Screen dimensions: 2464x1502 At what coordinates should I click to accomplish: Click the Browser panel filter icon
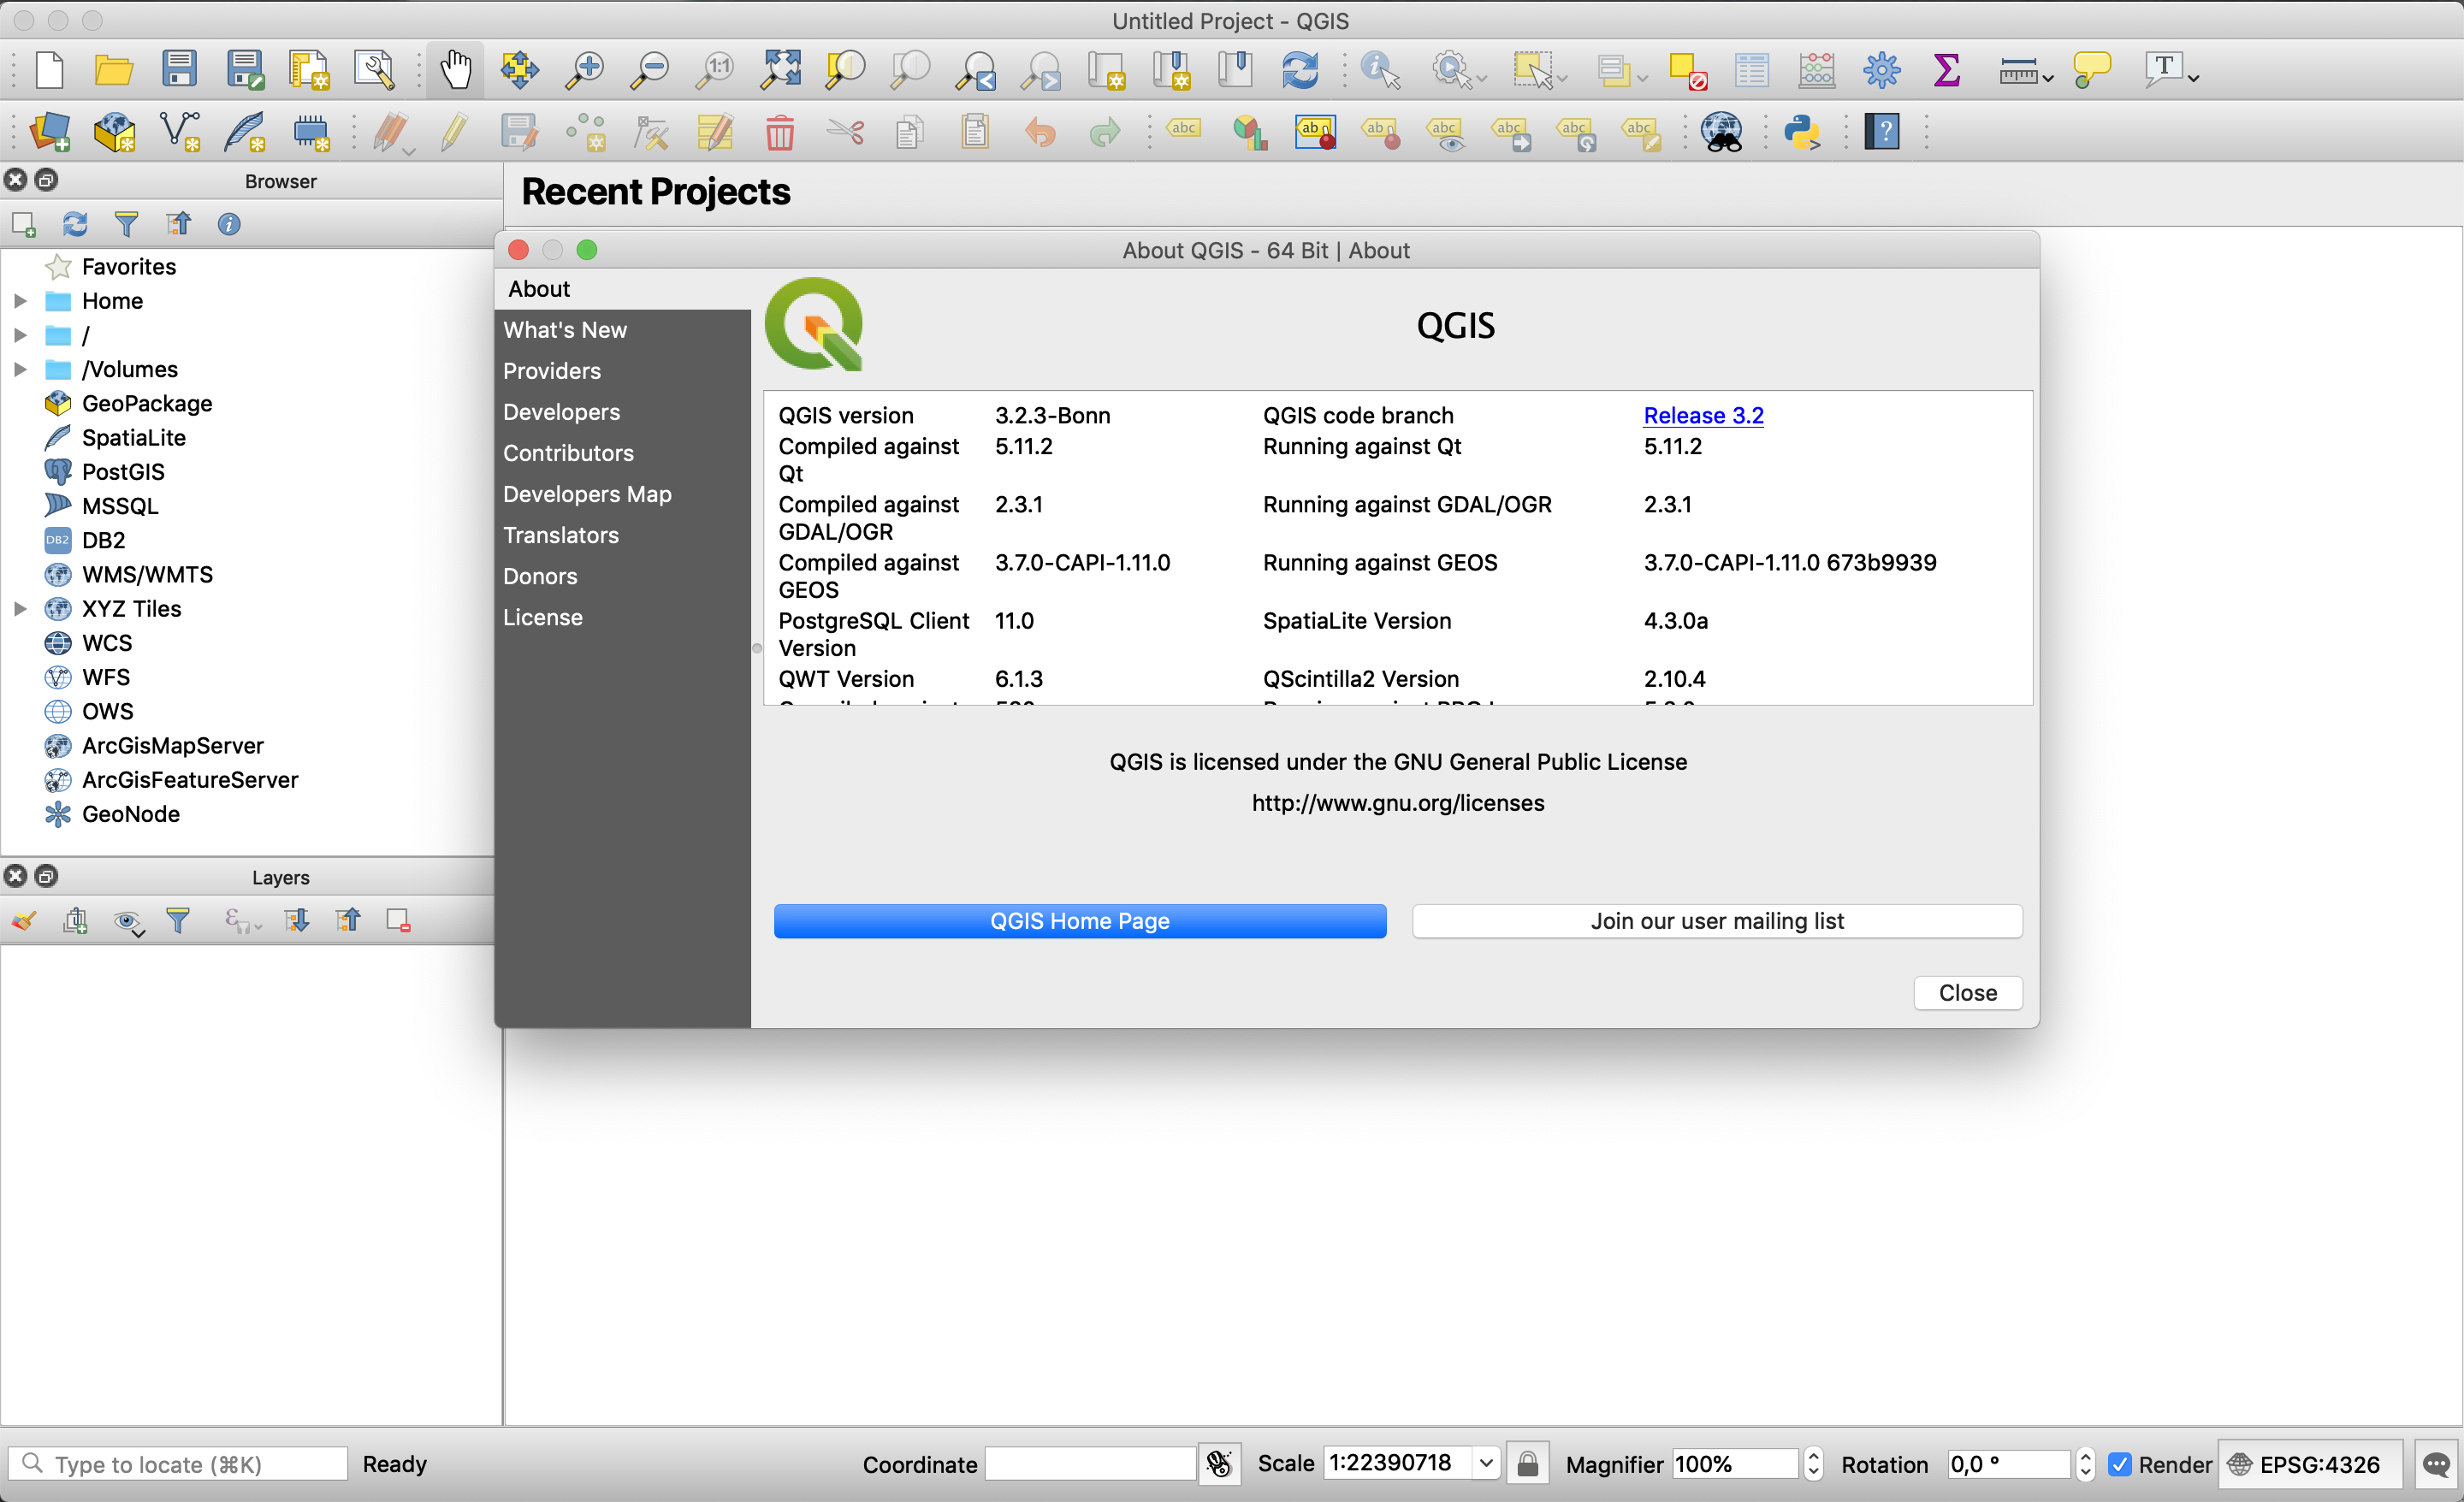click(x=126, y=224)
